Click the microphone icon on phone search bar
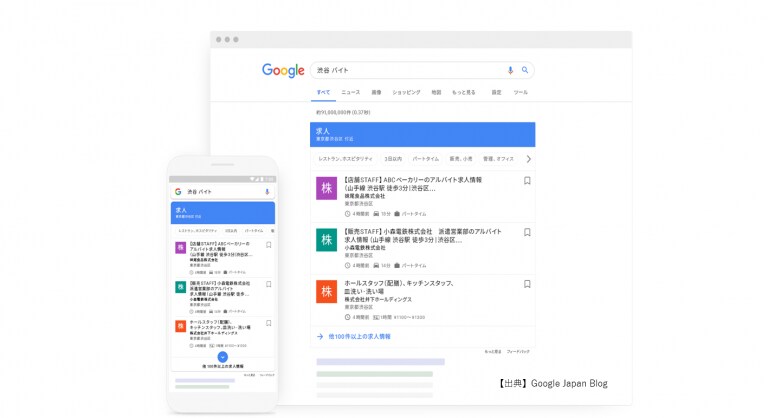Image resolution: width=768 pixels, height=418 pixels. pyautogui.click(x=267, y=192)
